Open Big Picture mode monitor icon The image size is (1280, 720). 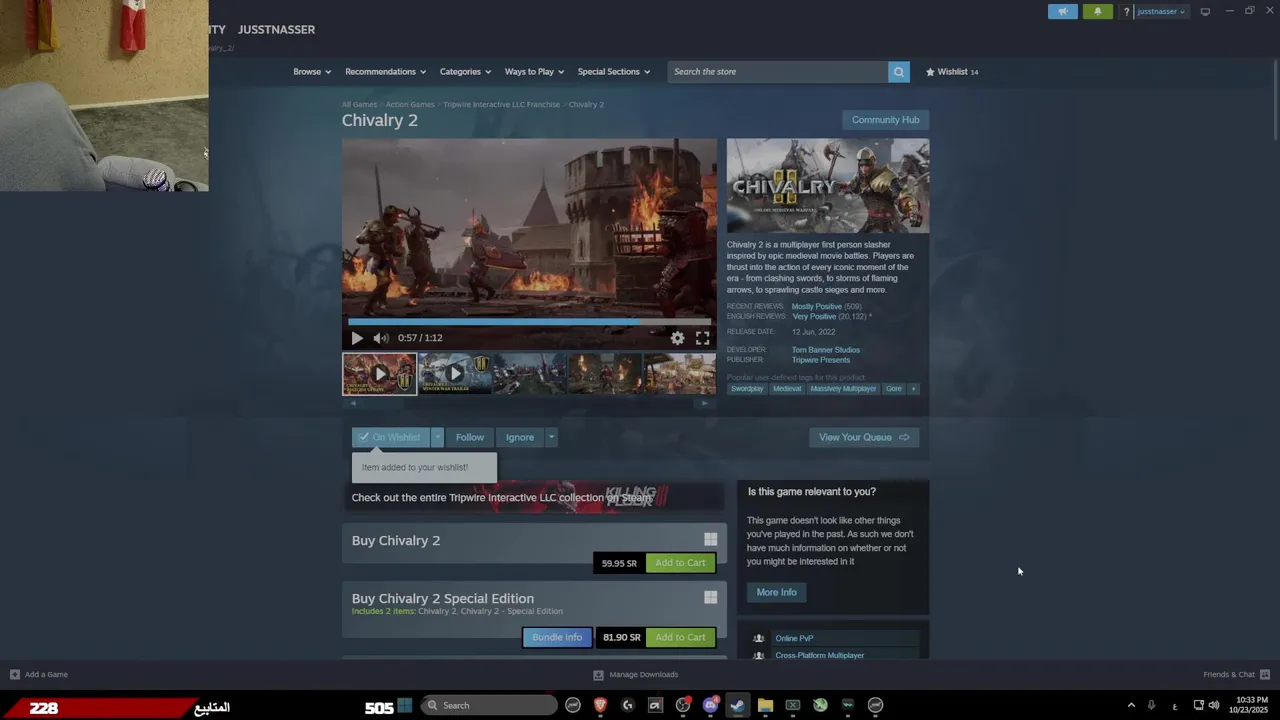(x=1205, y=11)
